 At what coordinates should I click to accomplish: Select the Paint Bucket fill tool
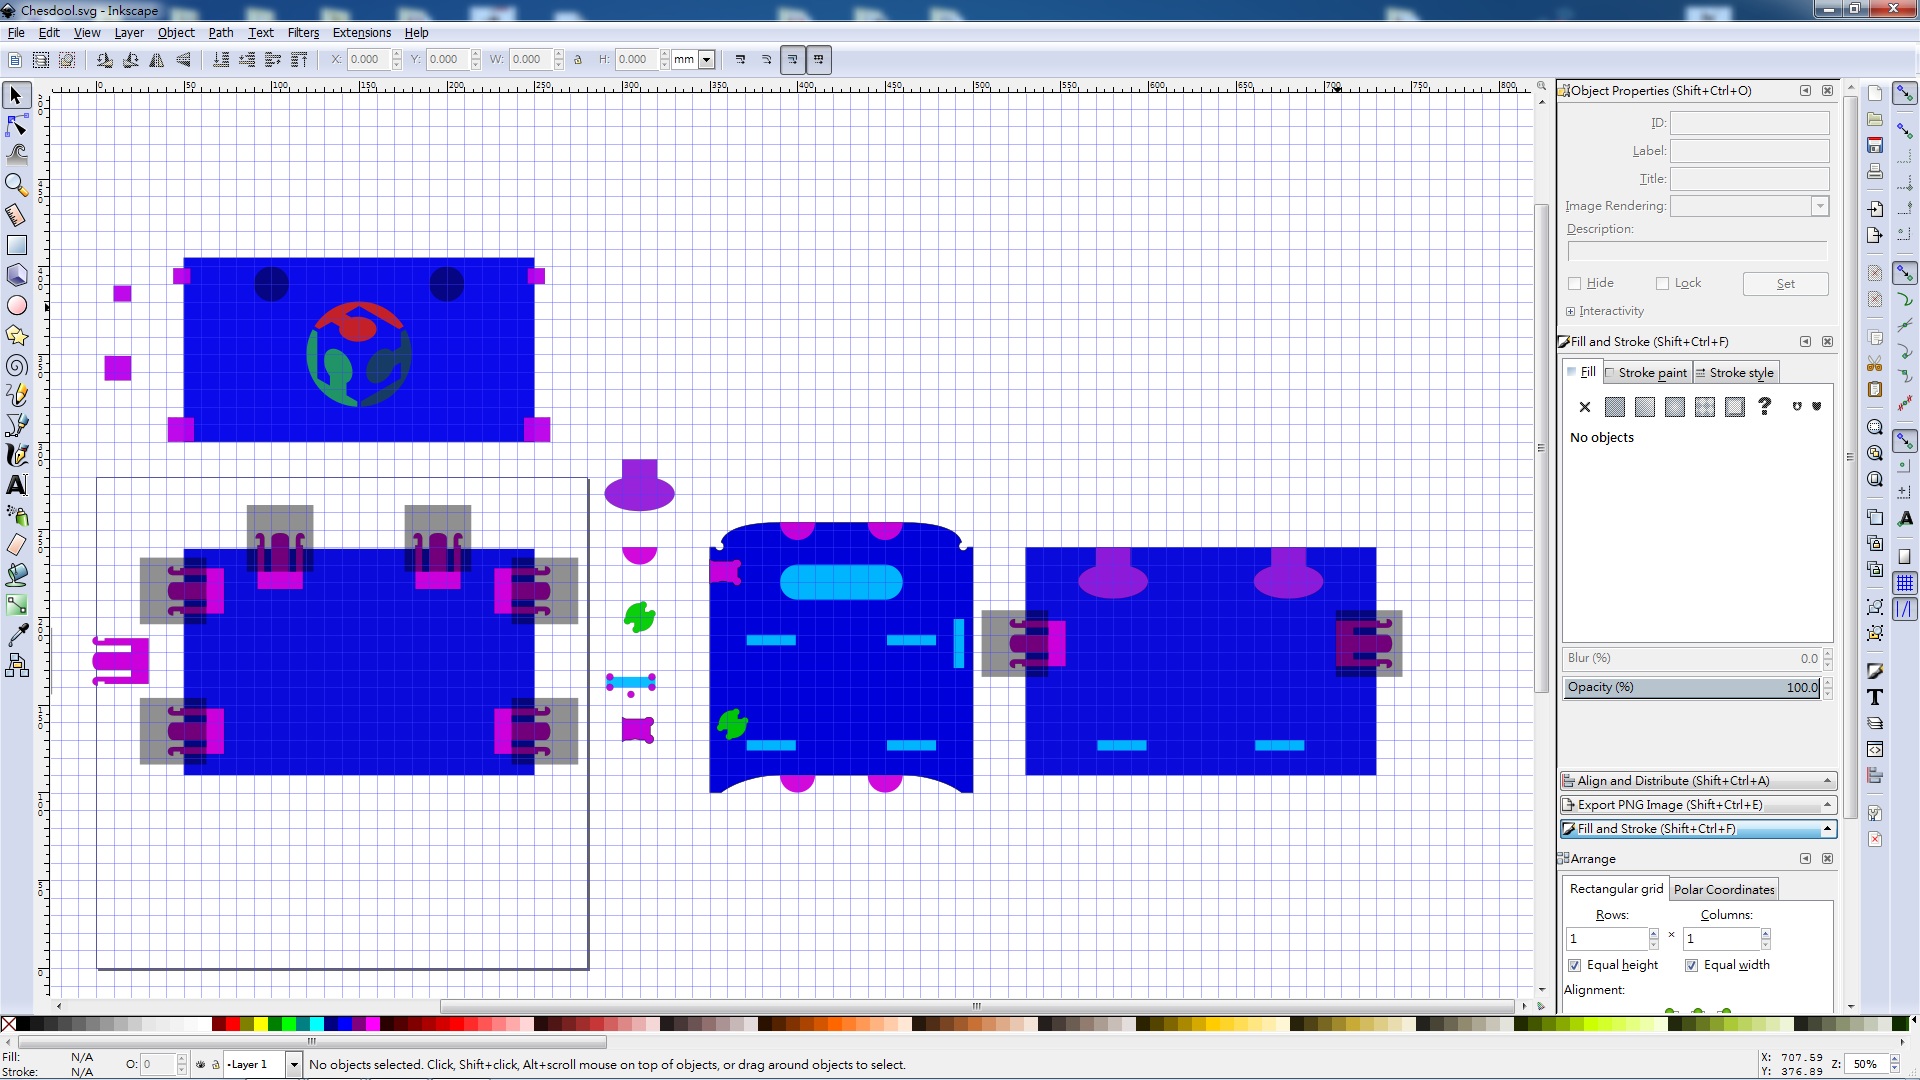[17, 575]
